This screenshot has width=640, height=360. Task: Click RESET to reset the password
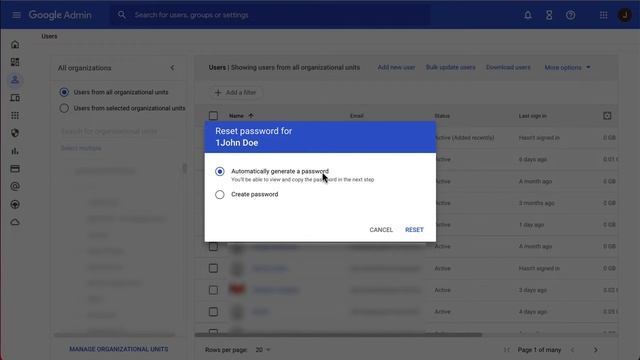click(x=414, y=230)
